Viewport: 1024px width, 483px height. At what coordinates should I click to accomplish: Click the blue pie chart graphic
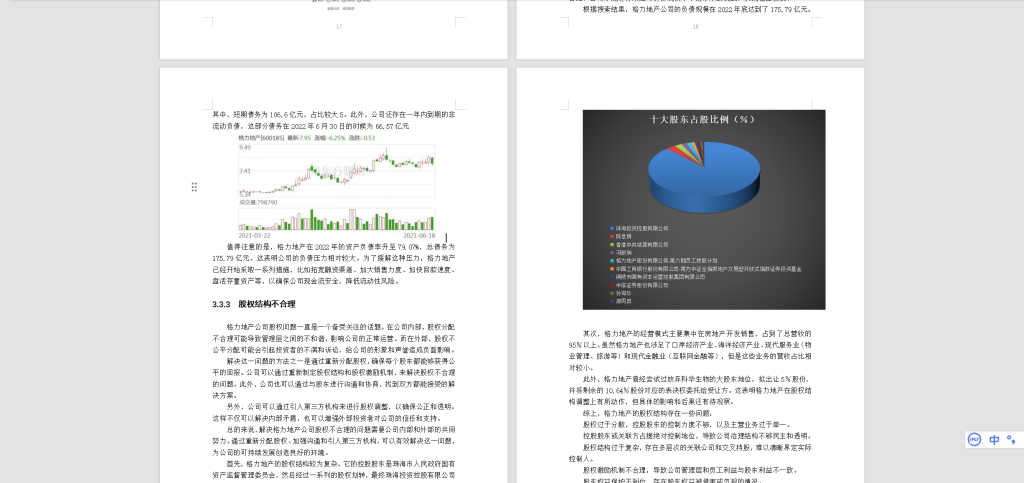coord(704,176)
